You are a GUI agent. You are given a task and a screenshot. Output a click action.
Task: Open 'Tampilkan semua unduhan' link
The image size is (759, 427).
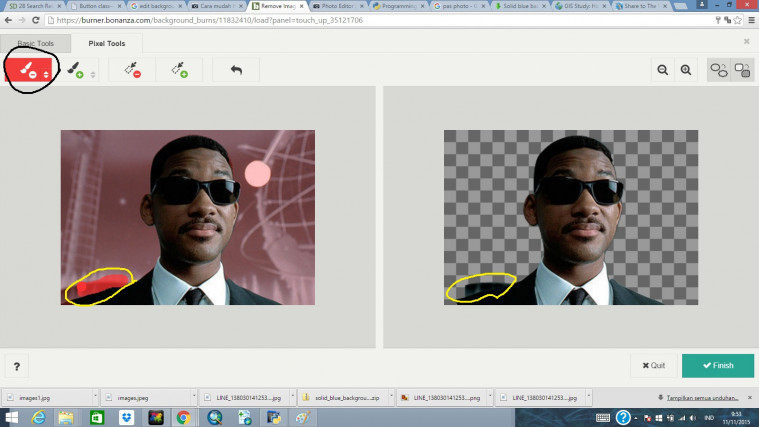pyautogui.click(x=702, y=398)
